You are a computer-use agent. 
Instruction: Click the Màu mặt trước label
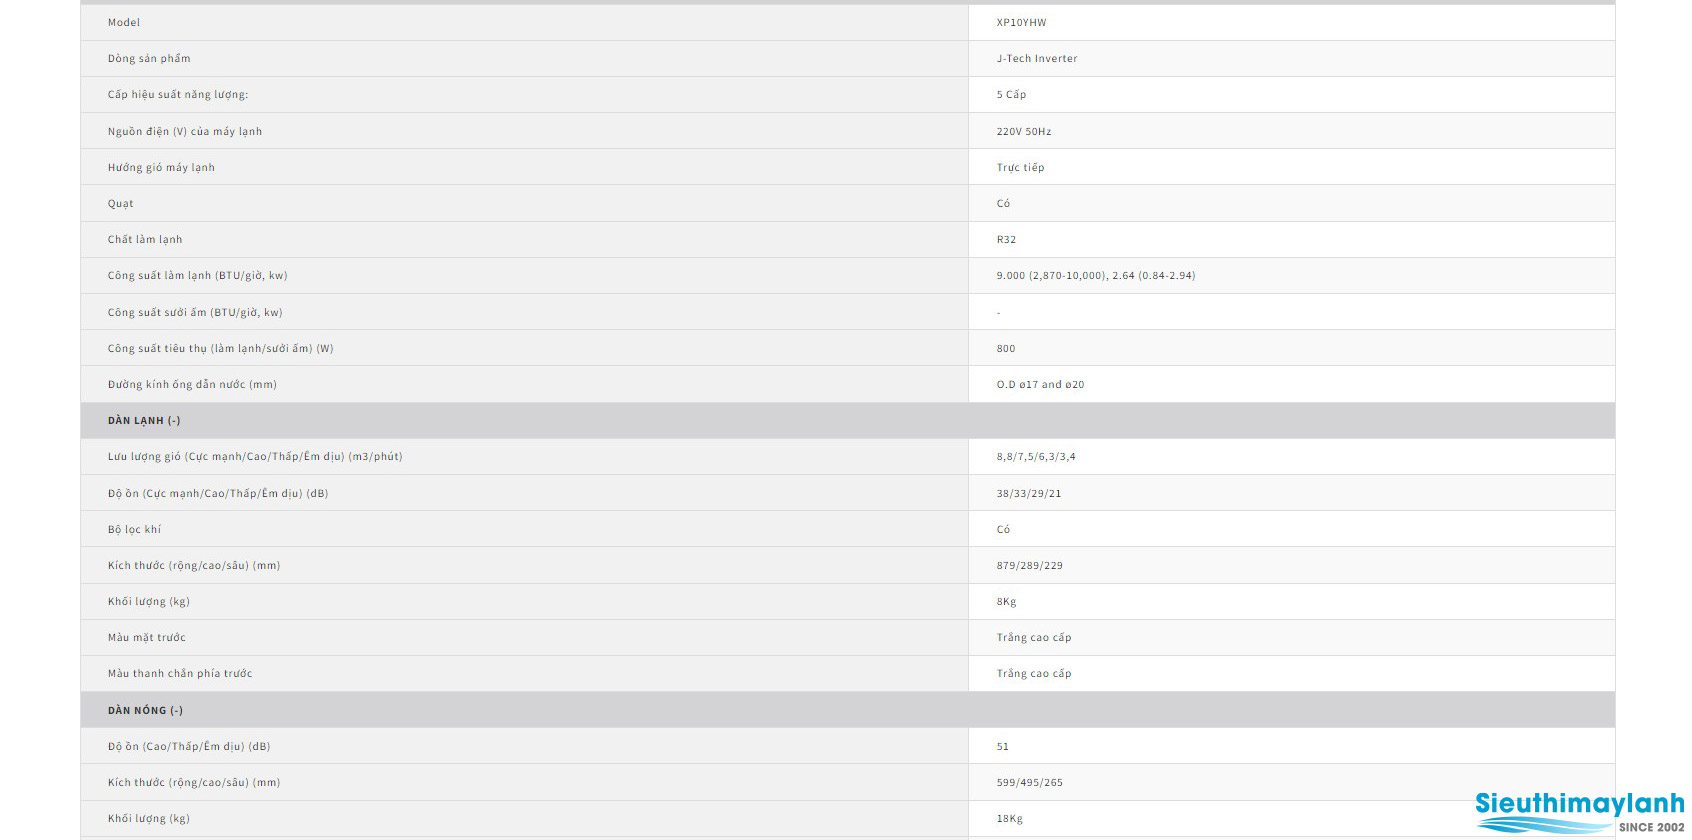(147, 637)
